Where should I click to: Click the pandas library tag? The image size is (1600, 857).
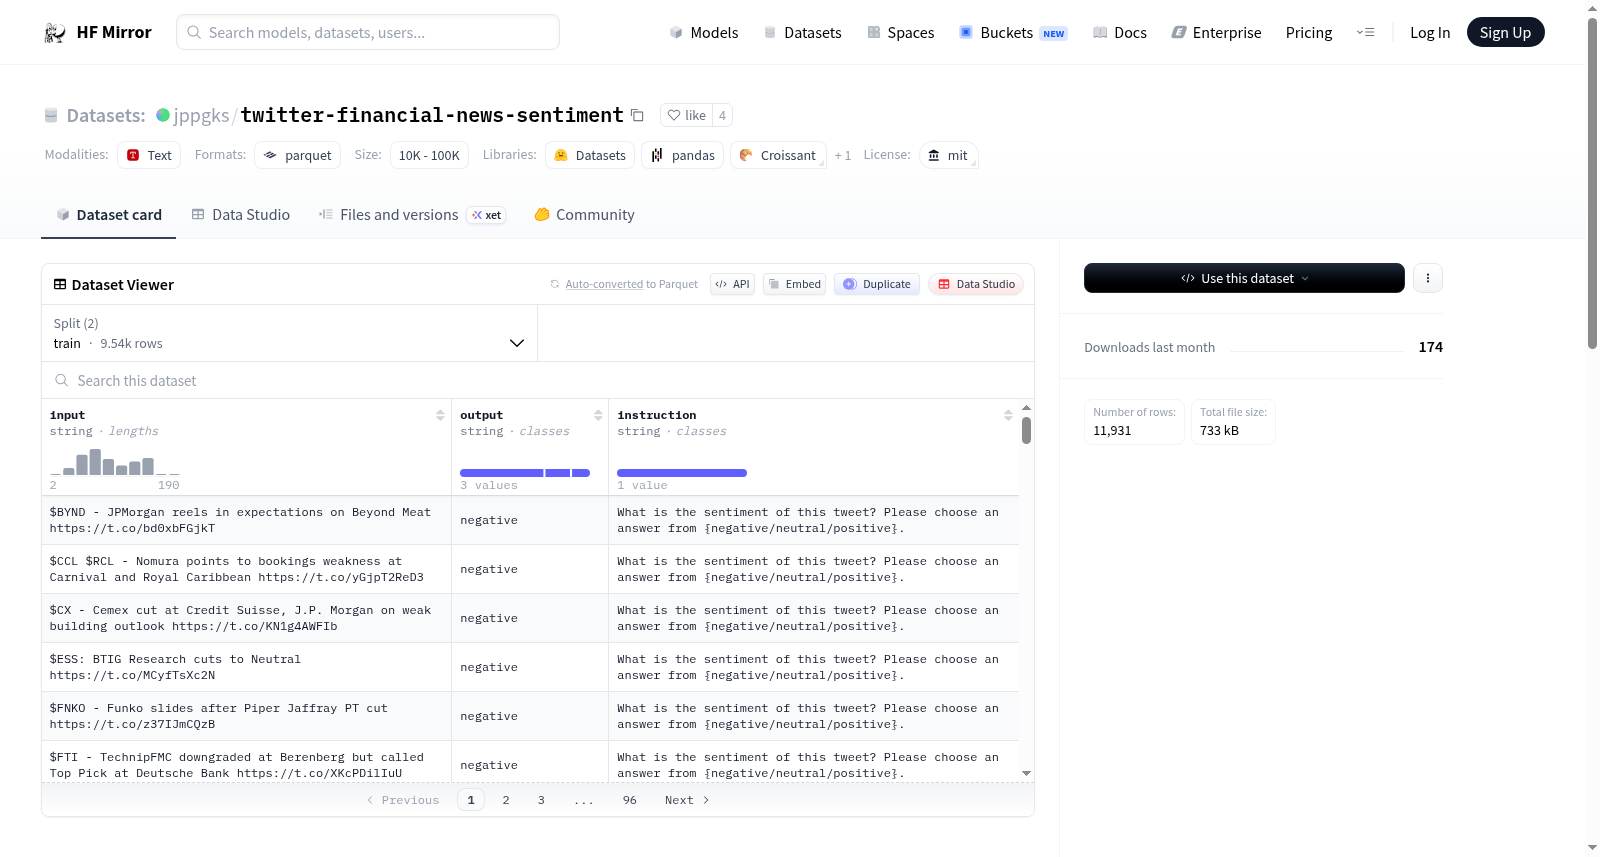[683, 155]
